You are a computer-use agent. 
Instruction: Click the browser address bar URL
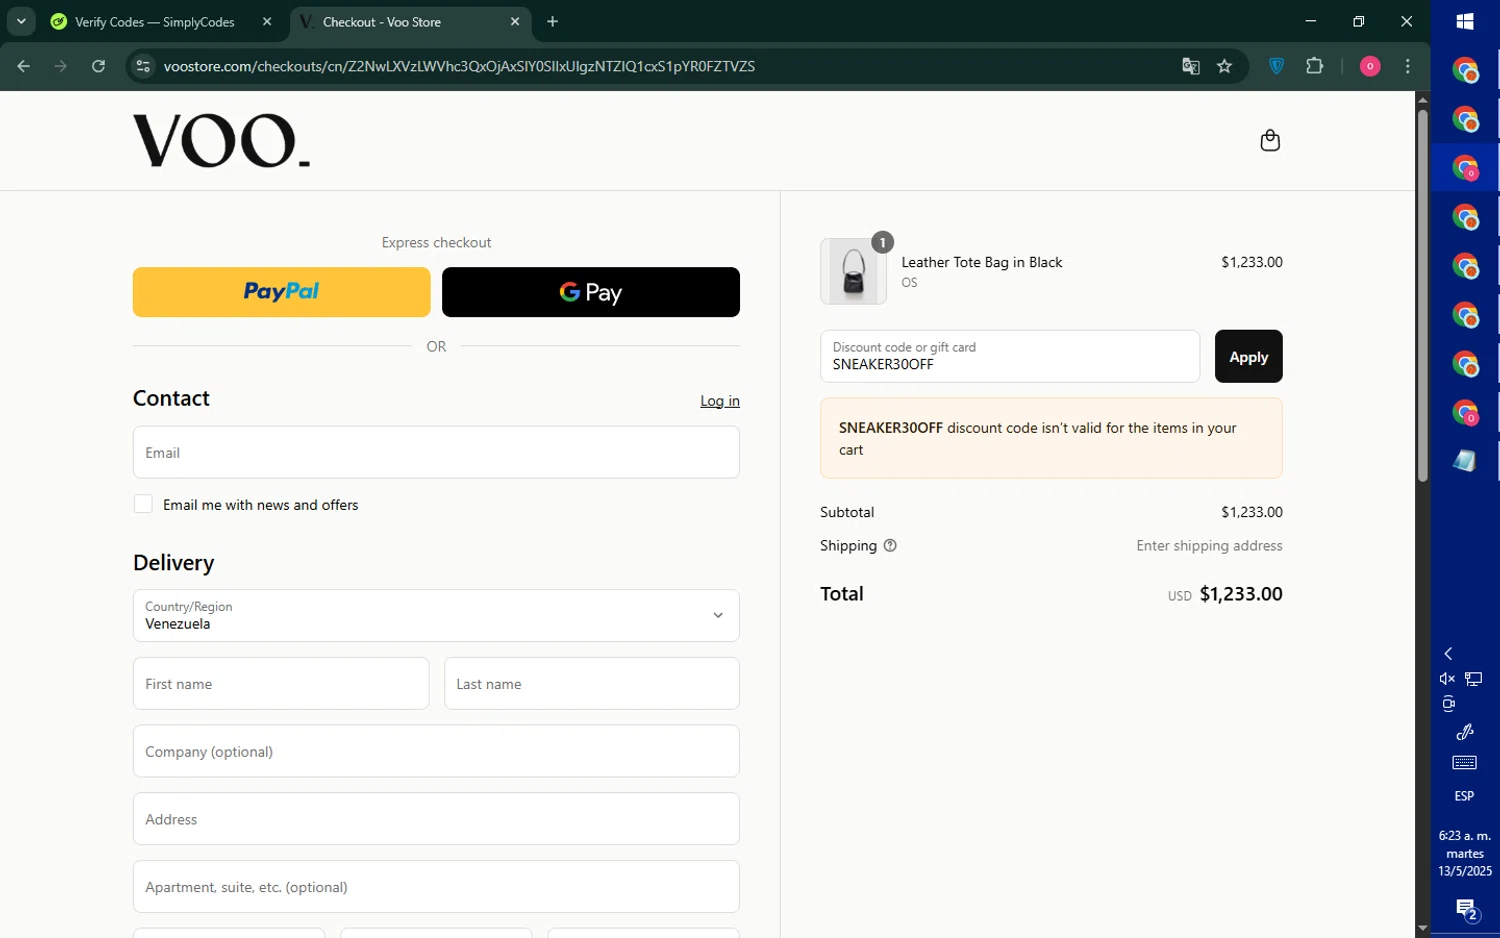coord(459,66)
